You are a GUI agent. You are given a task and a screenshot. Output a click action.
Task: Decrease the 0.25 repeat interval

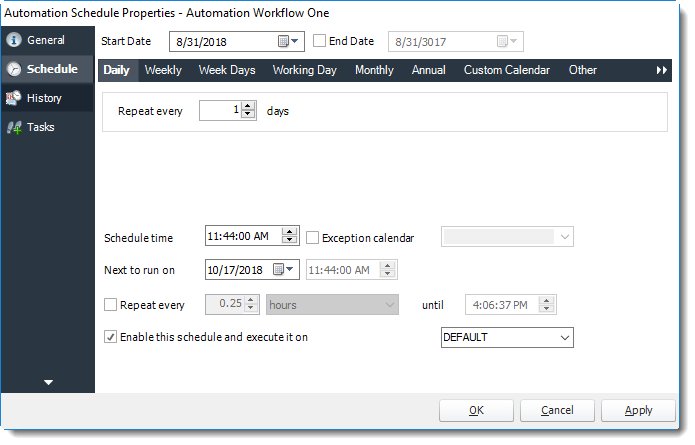[x=251, y=308]
